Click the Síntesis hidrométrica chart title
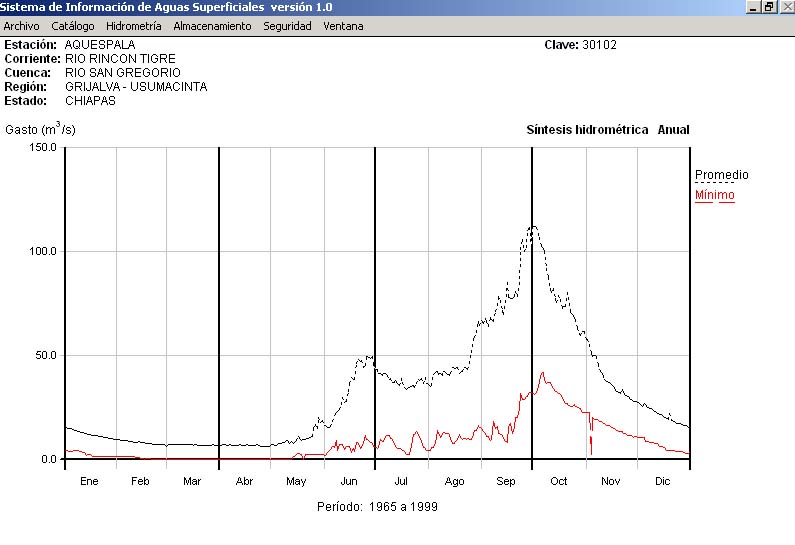The image size is (795, 545). [x=587, y=130]
